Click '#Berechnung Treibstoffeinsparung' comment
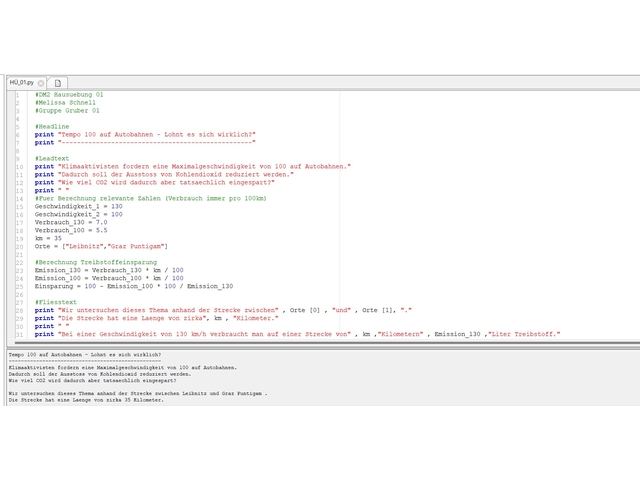The width and height of the screenshot is (640, 480). click(96, 262)
